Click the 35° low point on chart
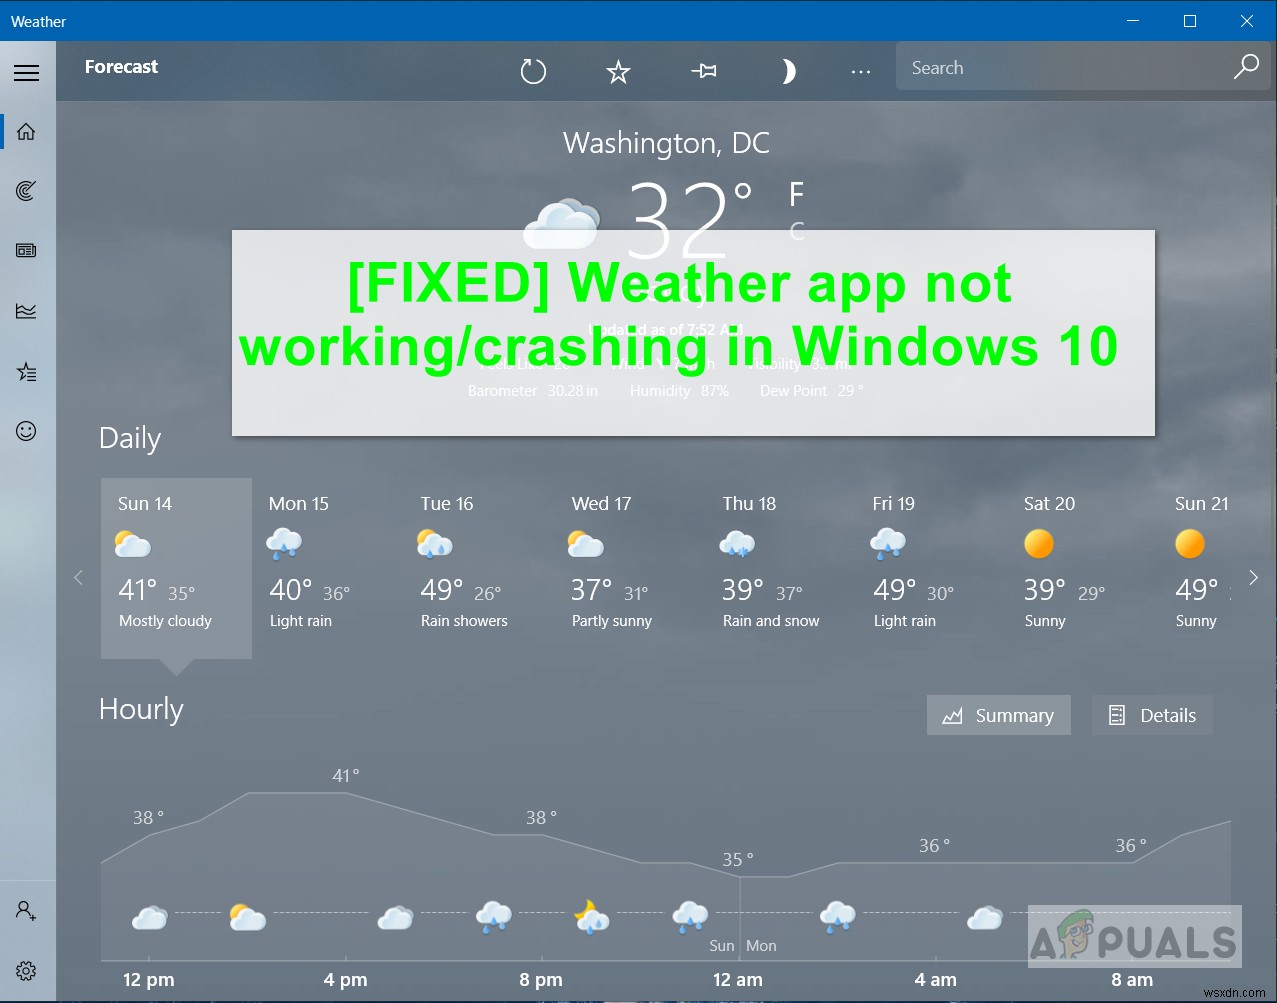This screenshot has width=1277, height=1003. point(738,859)
